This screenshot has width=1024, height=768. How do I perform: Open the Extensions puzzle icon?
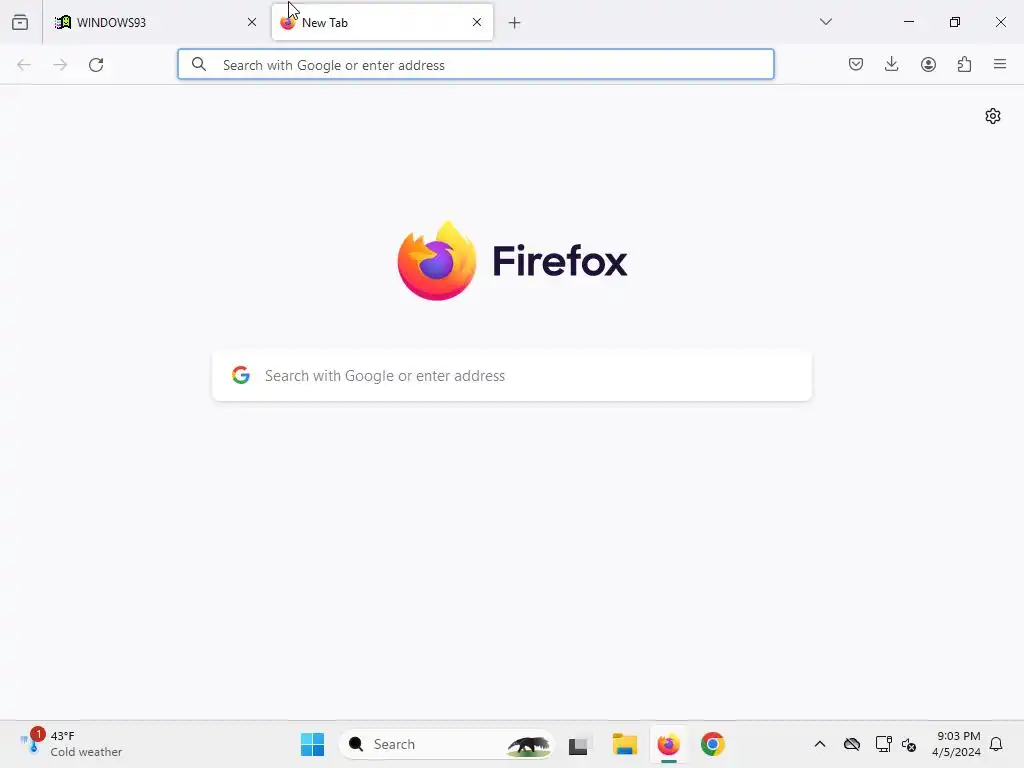pyautogui.click(x=964, y=64)
